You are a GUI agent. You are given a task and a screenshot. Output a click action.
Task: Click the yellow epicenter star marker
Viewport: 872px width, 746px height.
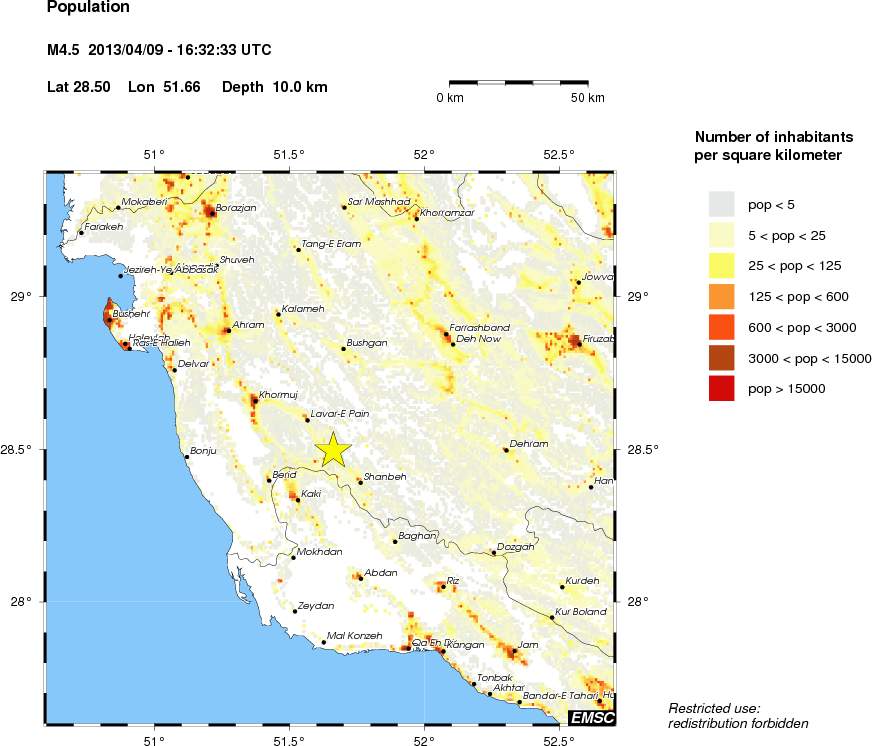click(x=333, y=450)
